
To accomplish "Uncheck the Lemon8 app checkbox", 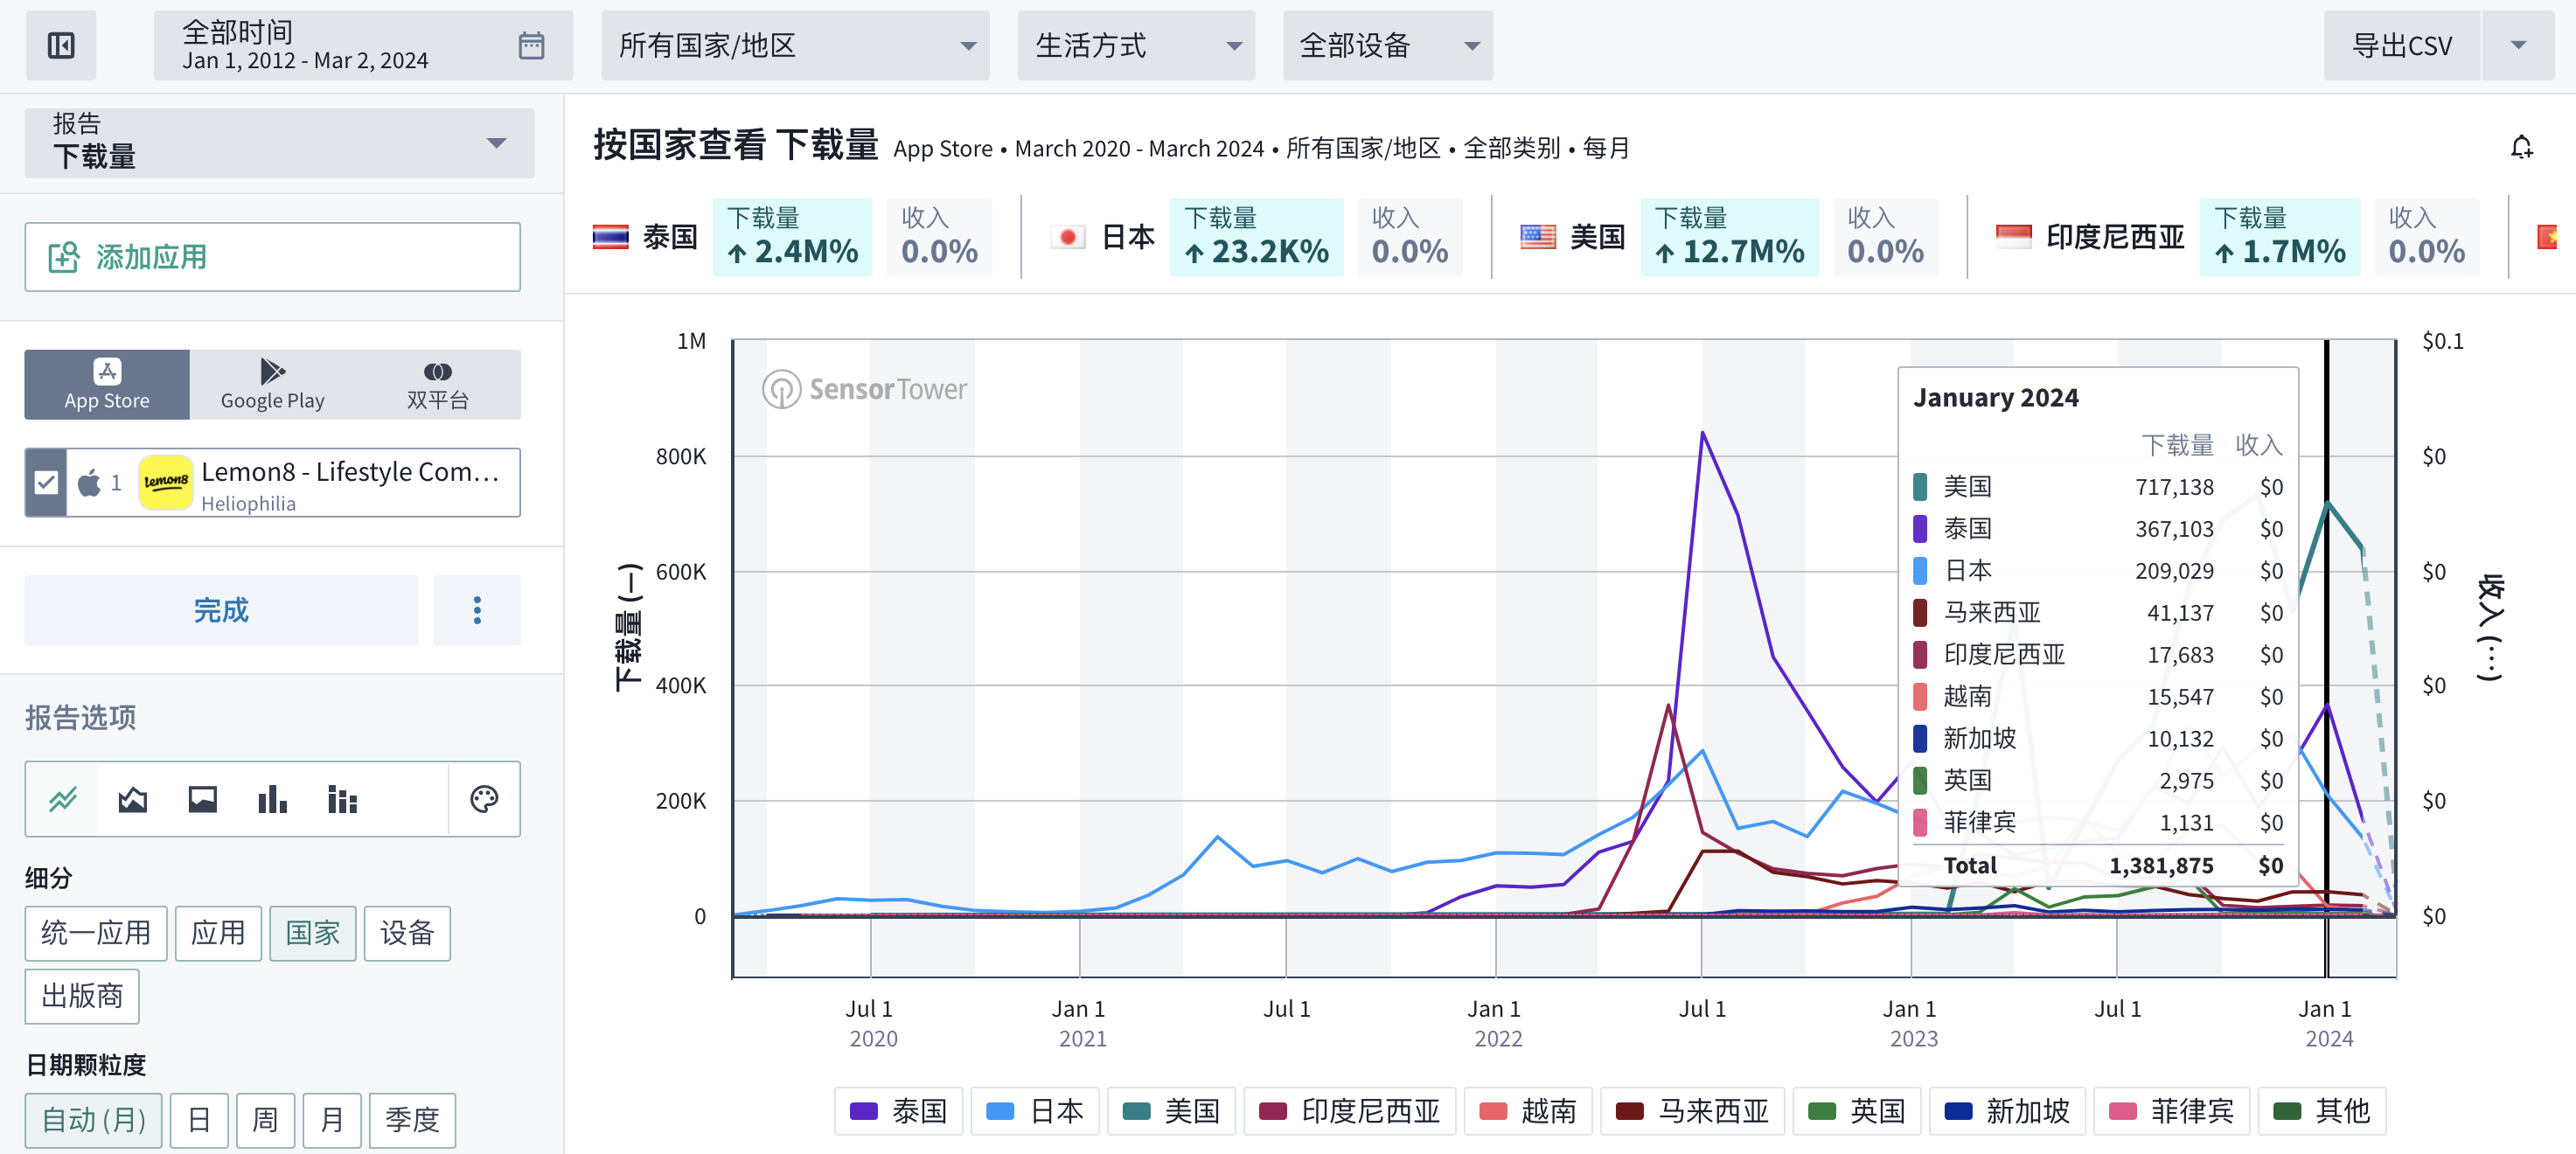I will point(46,483).
